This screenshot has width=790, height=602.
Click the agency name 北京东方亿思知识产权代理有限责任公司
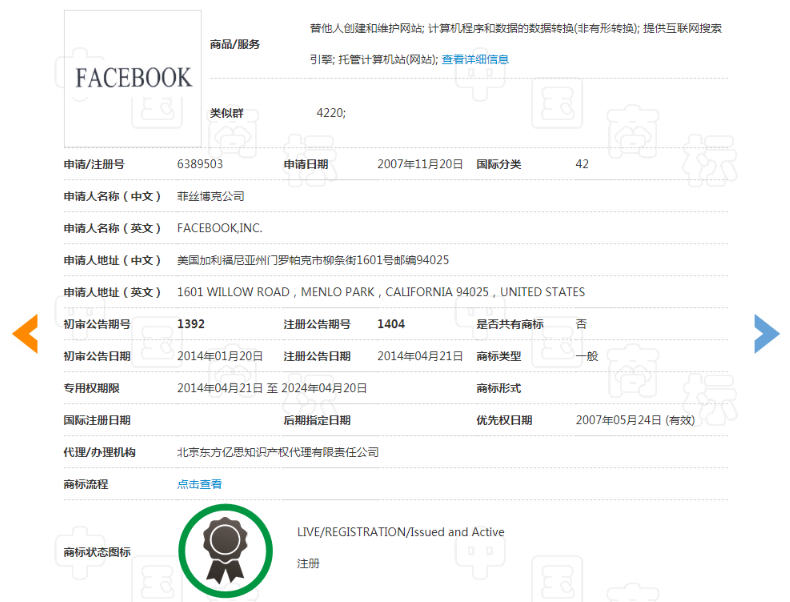click(278, 452)
